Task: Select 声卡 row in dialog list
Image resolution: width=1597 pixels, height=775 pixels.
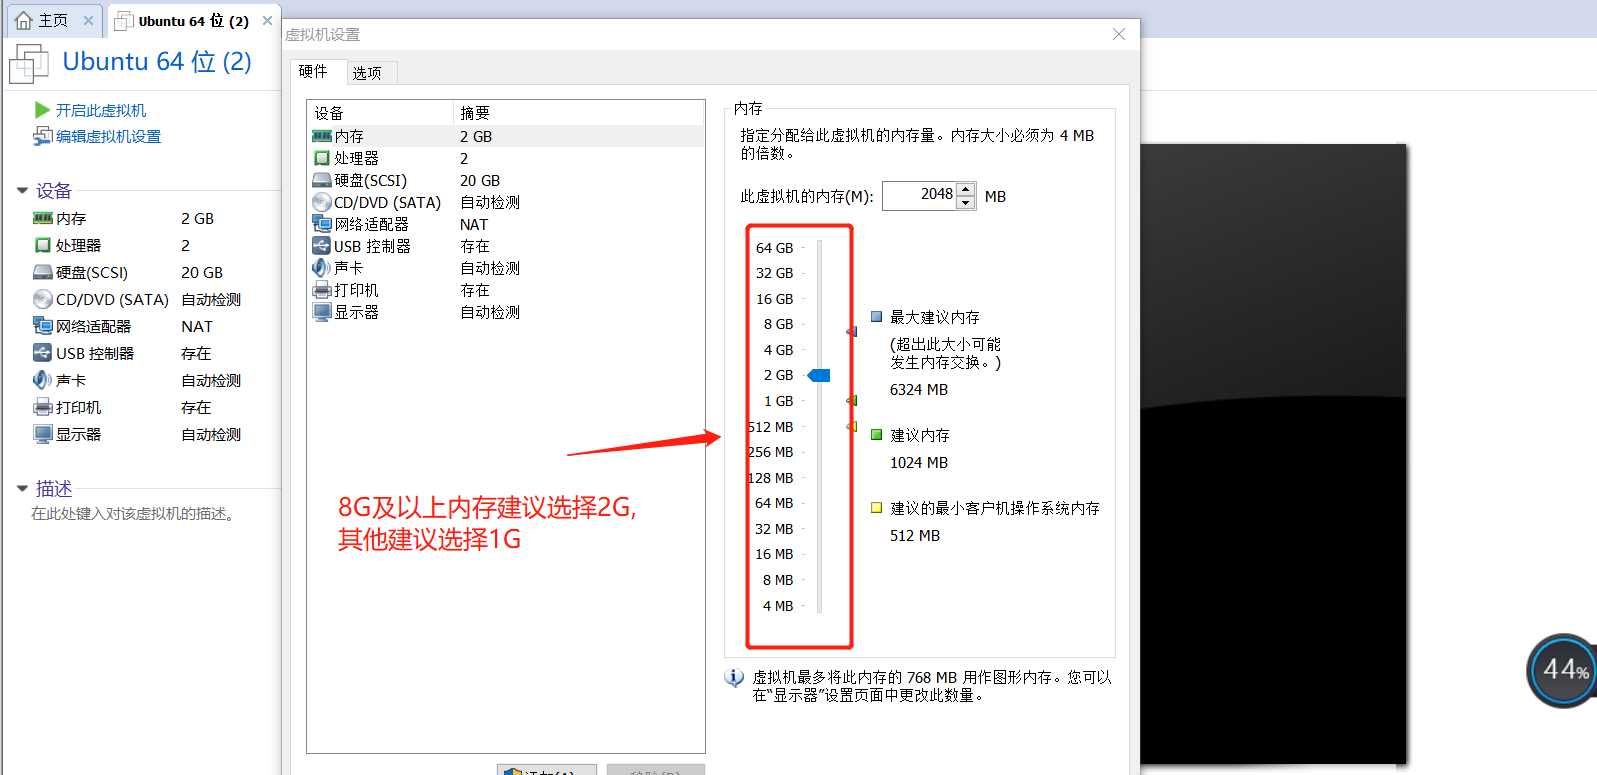Action: point(506,268)
